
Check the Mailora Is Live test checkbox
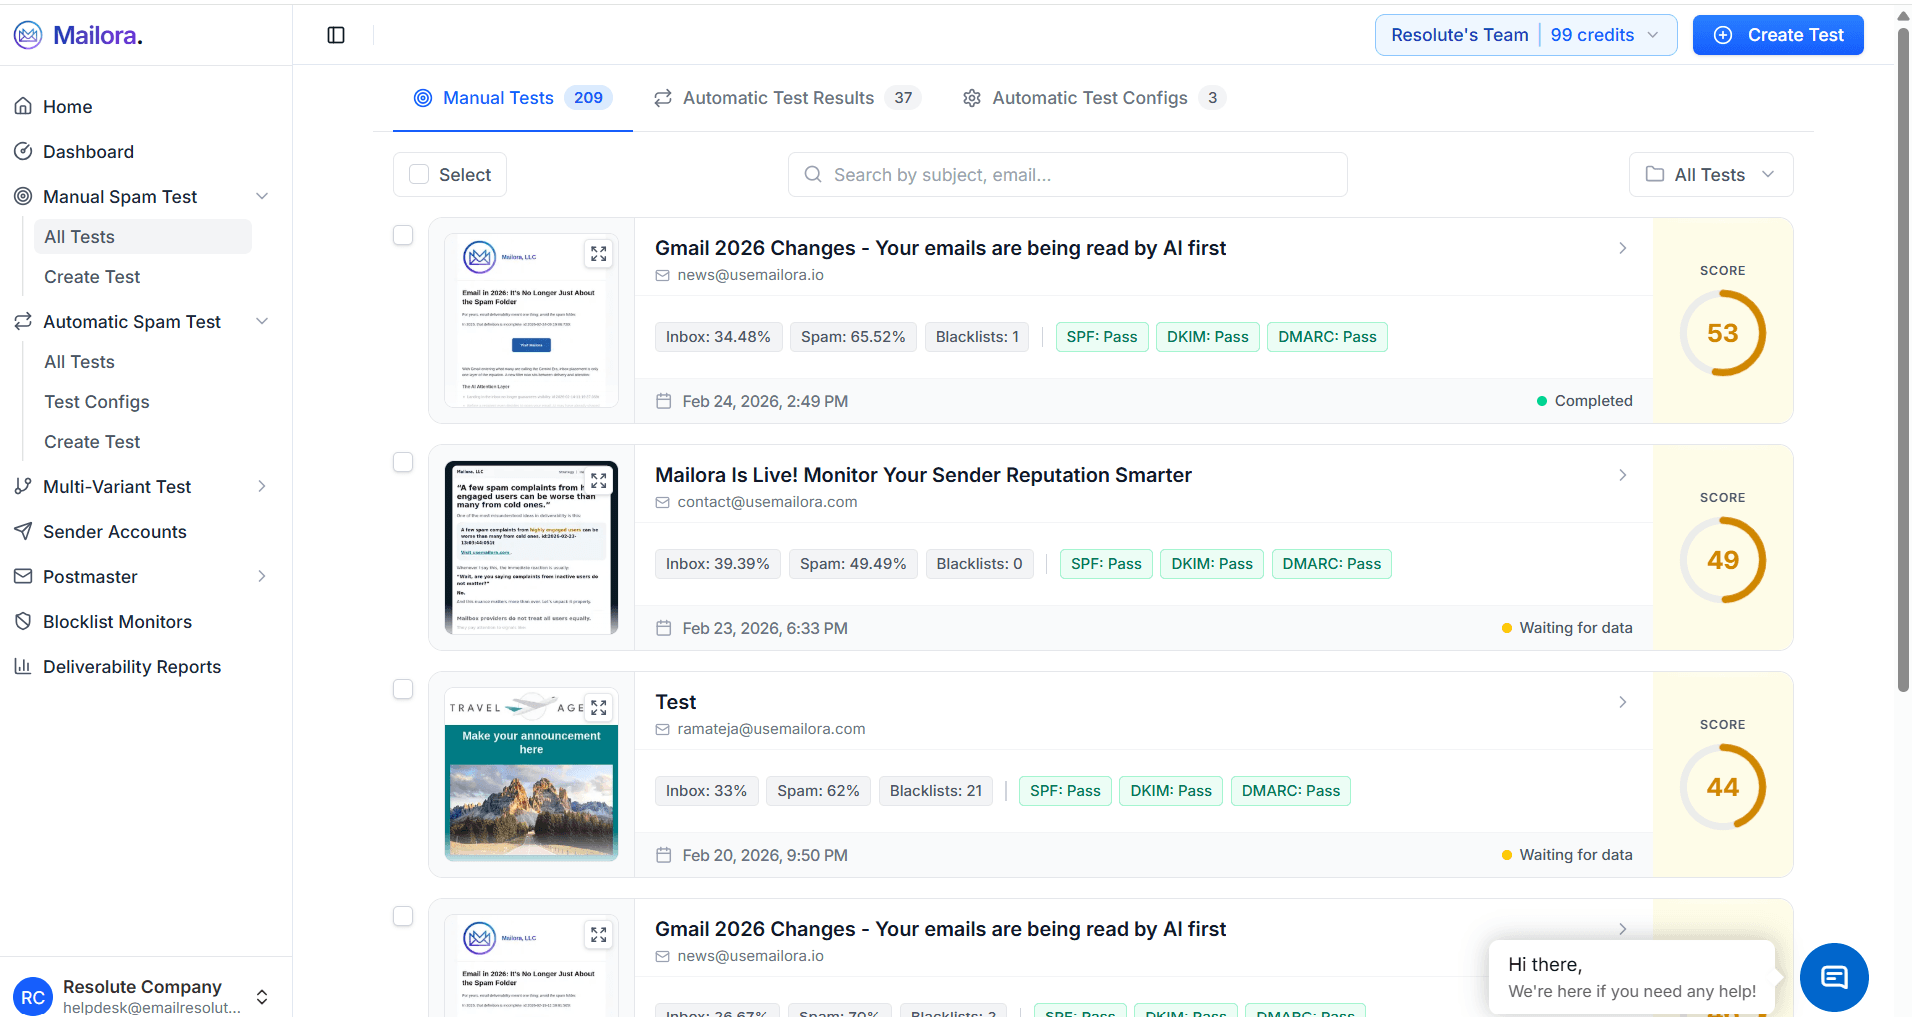pyautogui.click(x=403, y=462)
